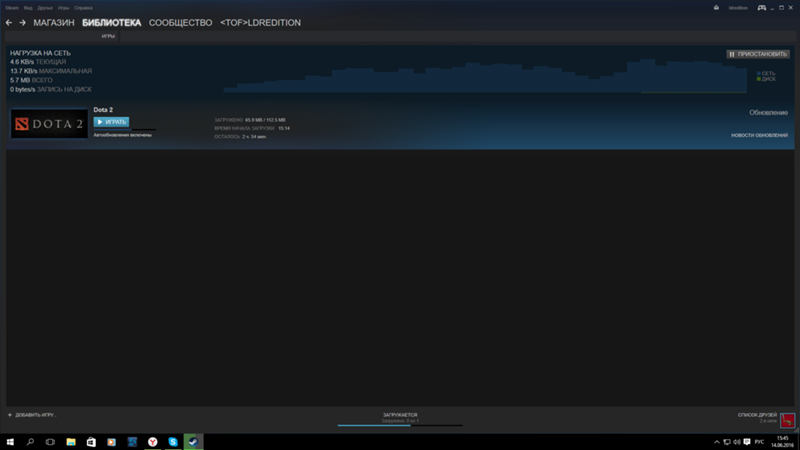Image resolution: width=800 pixels, height=450 pixels.
Task: Open the taskbar clock and date
Action: click(x=782, y=442)
